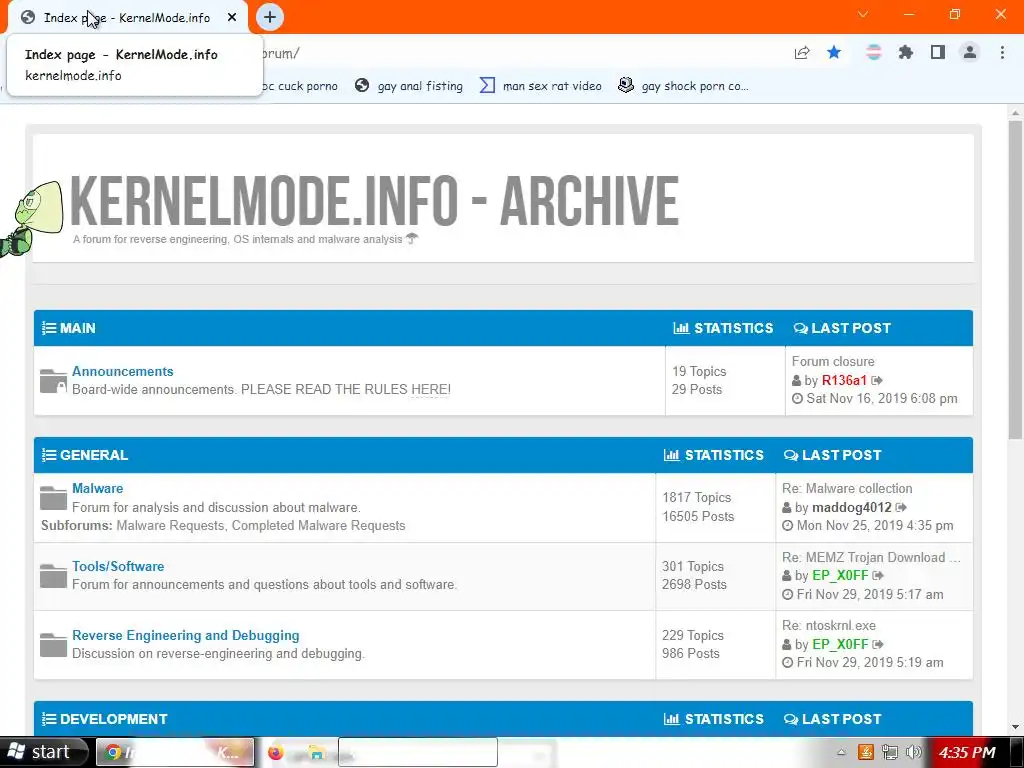The width and height of the screenshot is (1024, 768).
Task: Open a new browser tab
Action: [x=270, y=18]
